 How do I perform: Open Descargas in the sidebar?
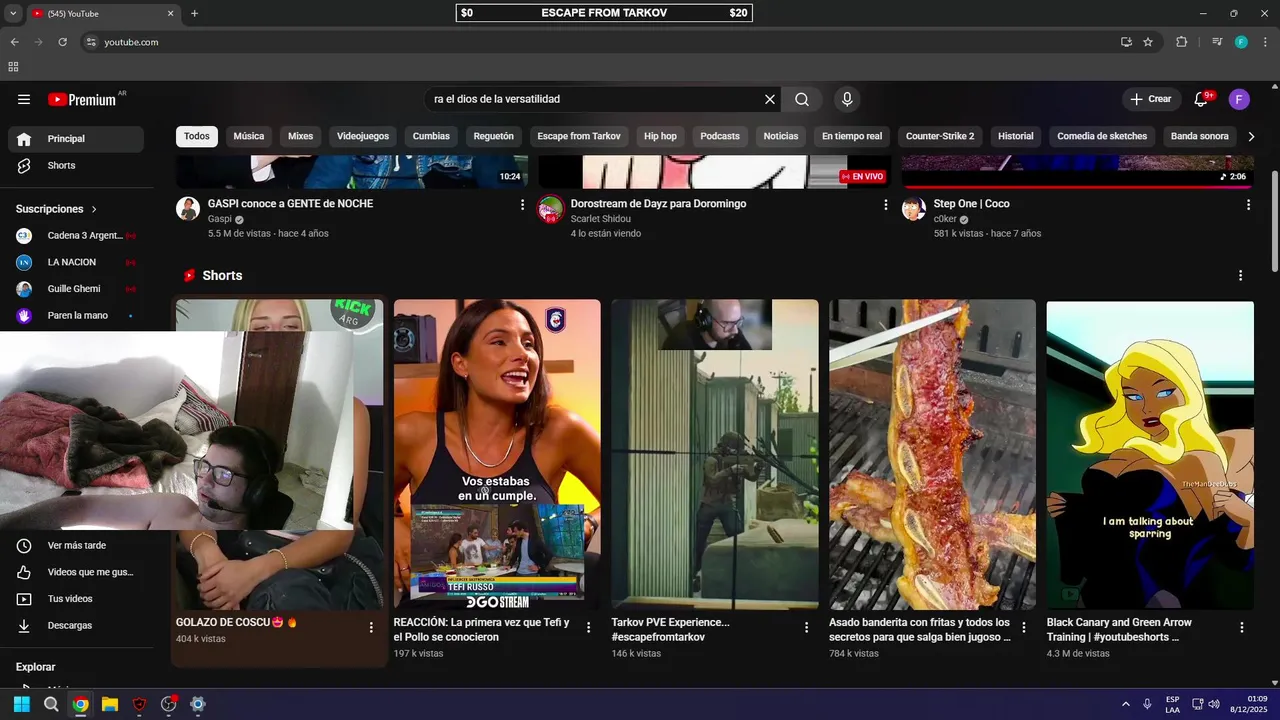tap(75, 625)
